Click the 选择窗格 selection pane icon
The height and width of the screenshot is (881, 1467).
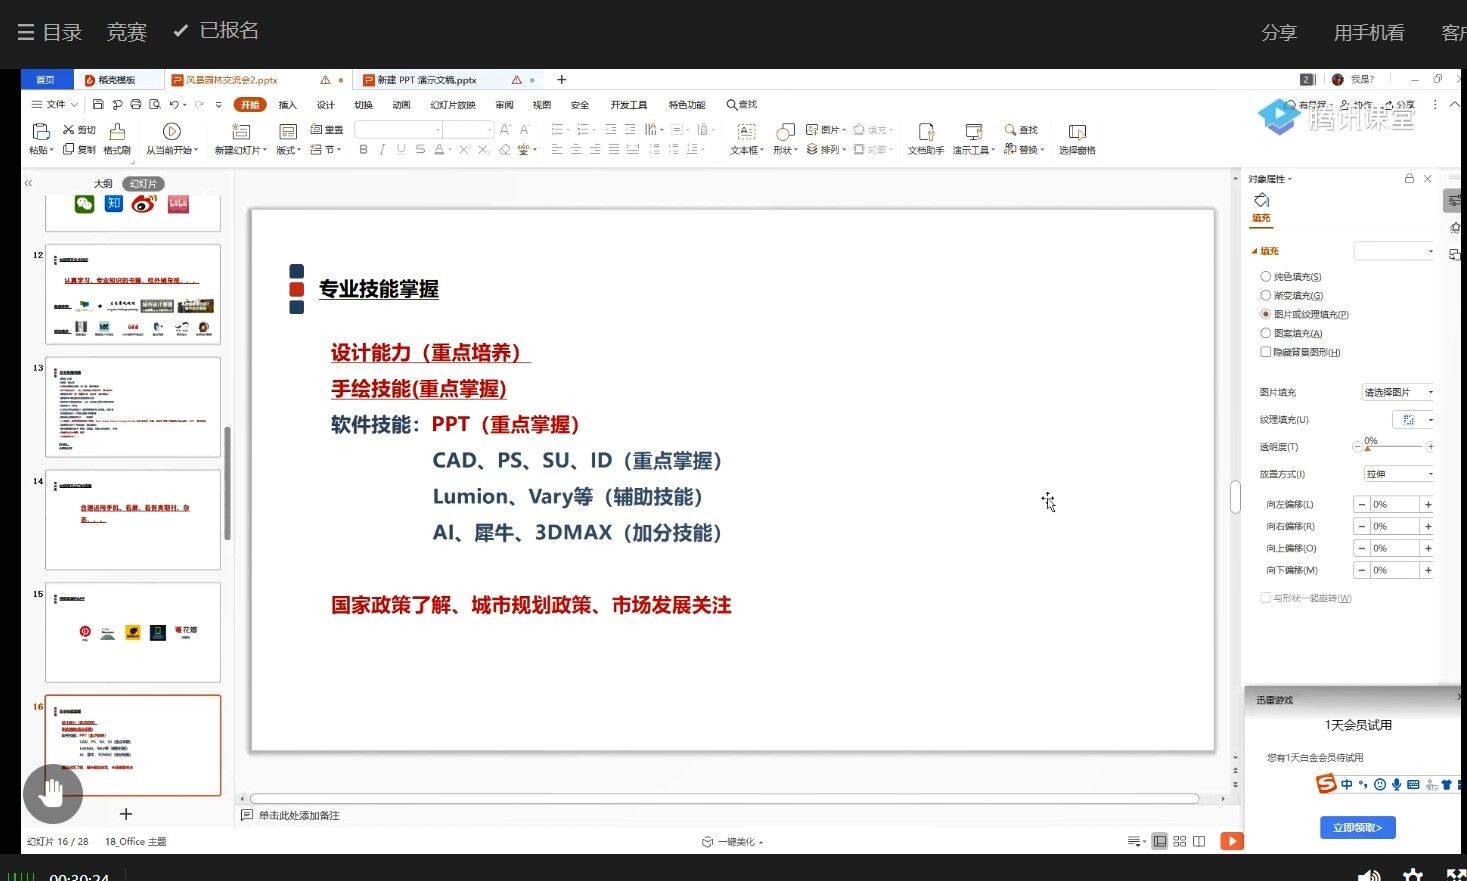click(1077, 133)
